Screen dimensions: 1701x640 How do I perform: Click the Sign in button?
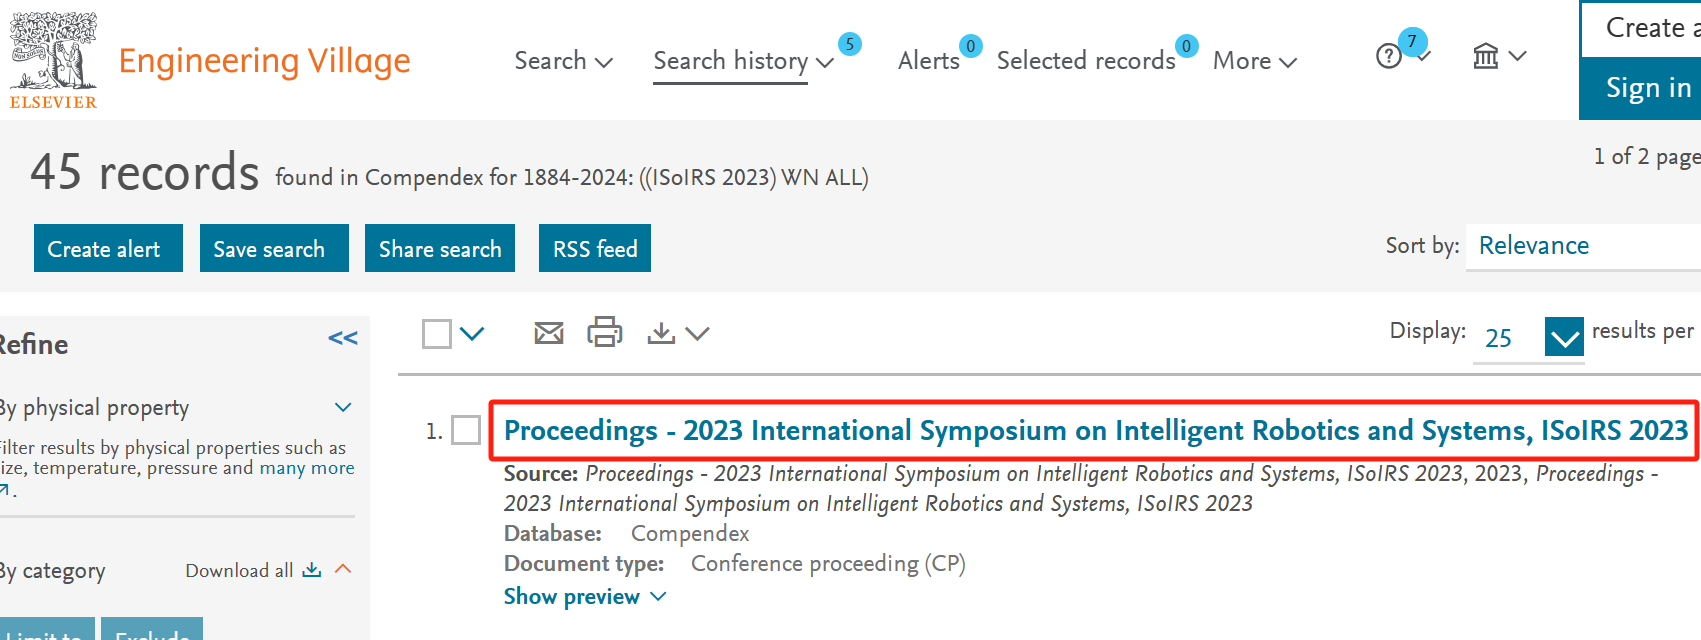click(x=1645, y=89)
